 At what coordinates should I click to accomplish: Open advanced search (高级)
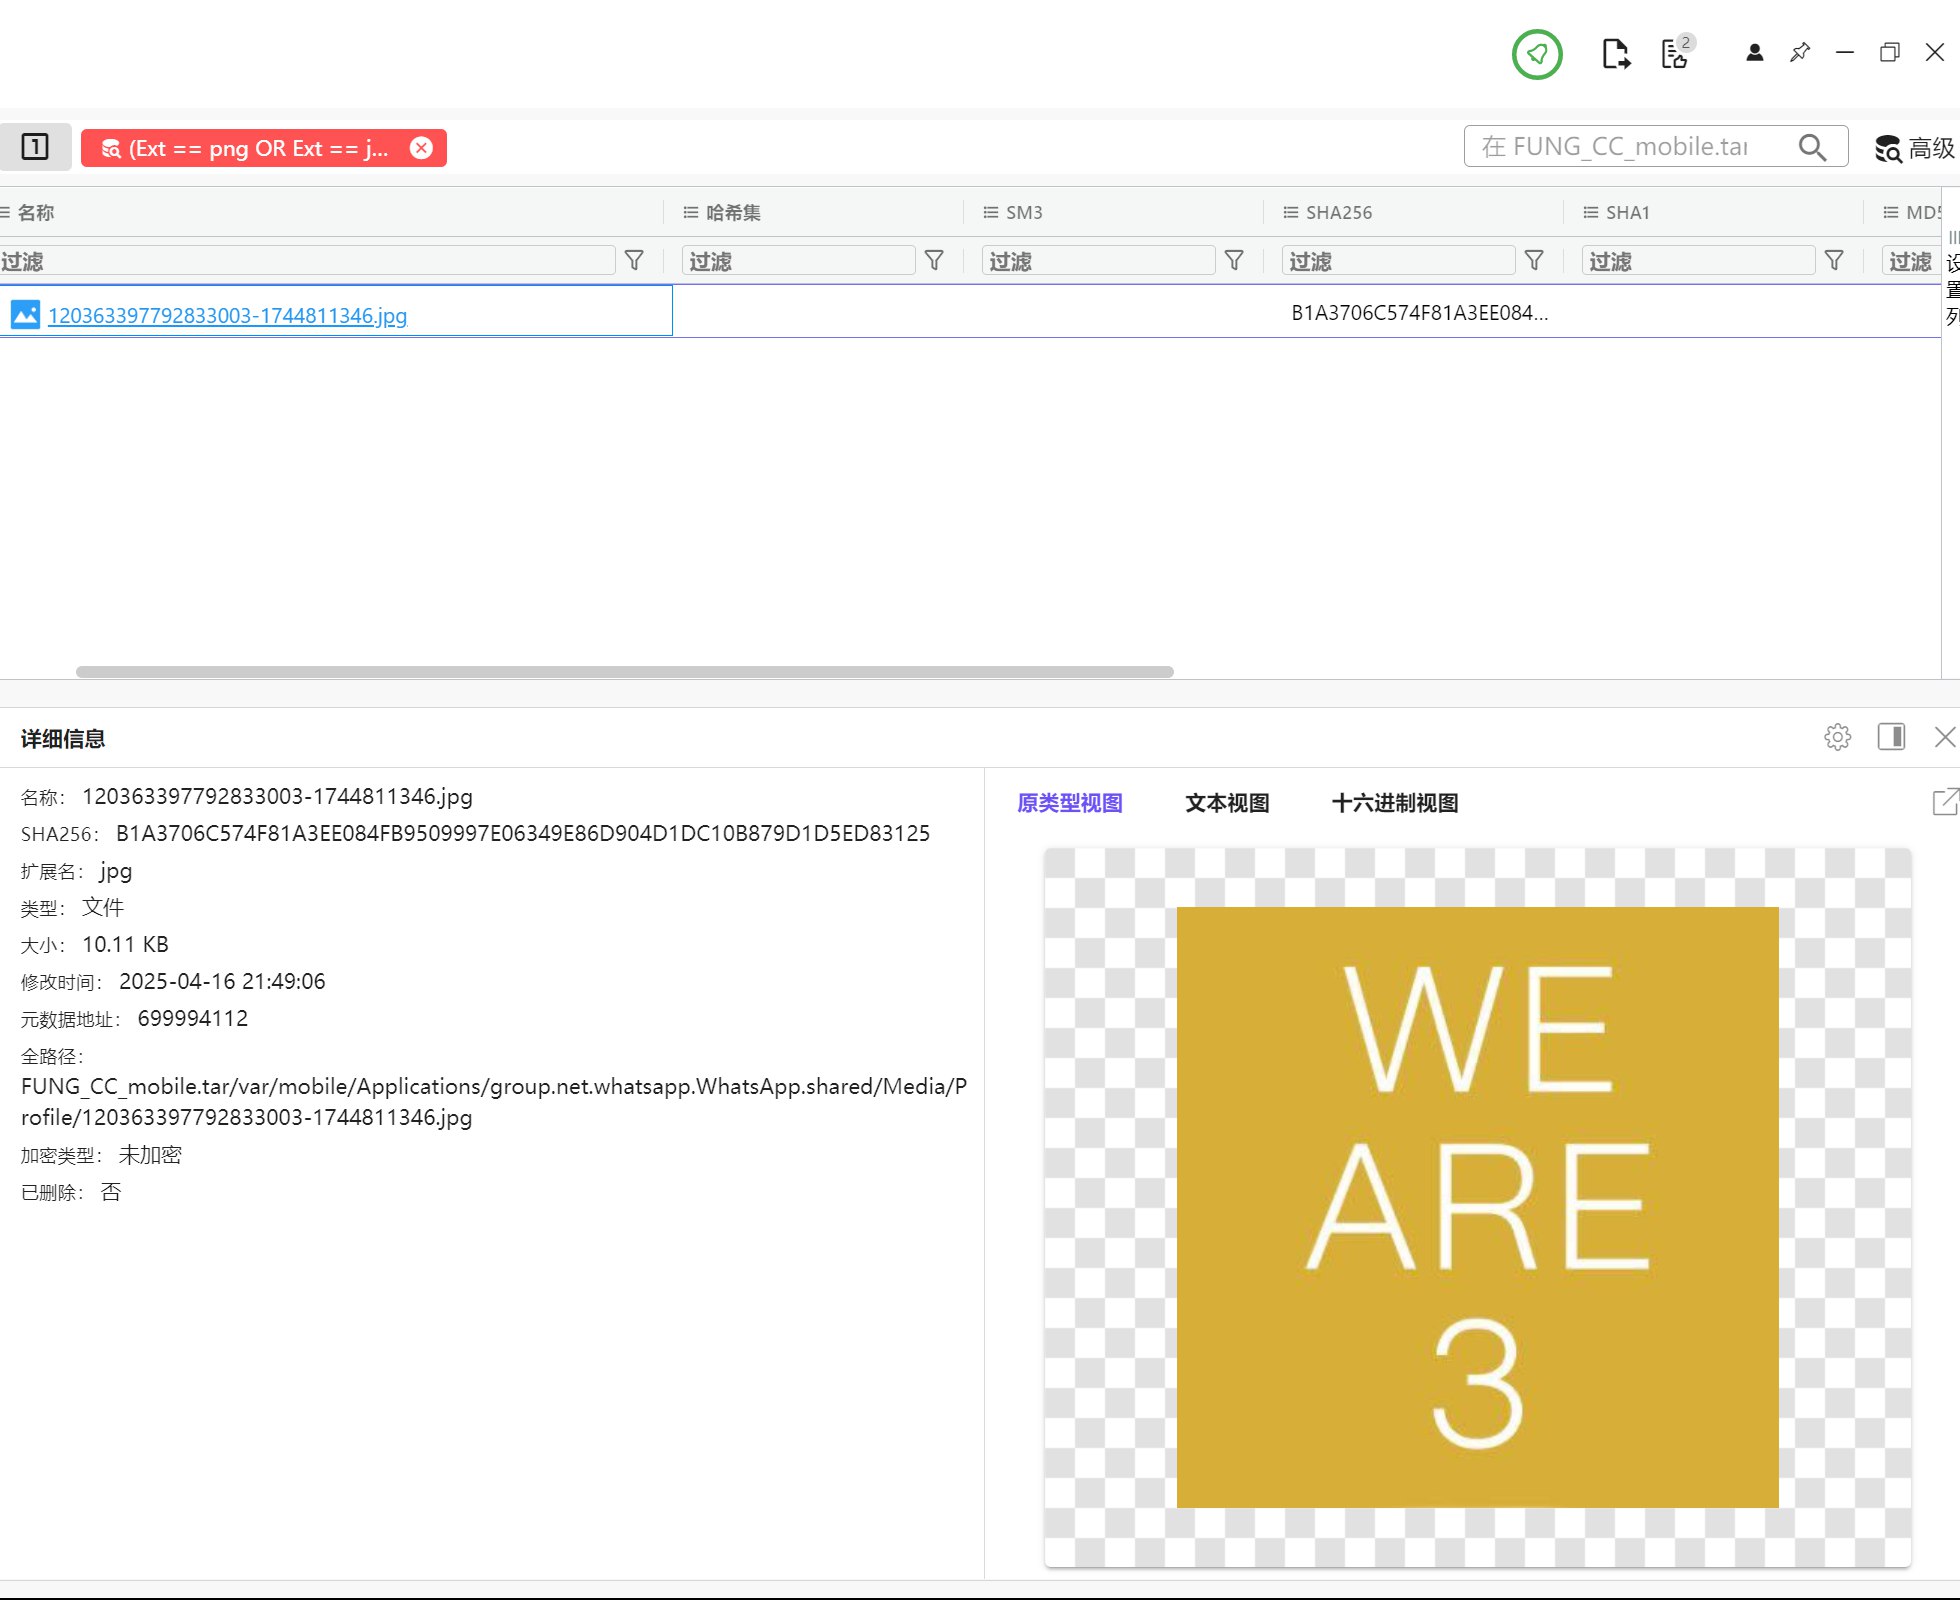coord(1914,148)
